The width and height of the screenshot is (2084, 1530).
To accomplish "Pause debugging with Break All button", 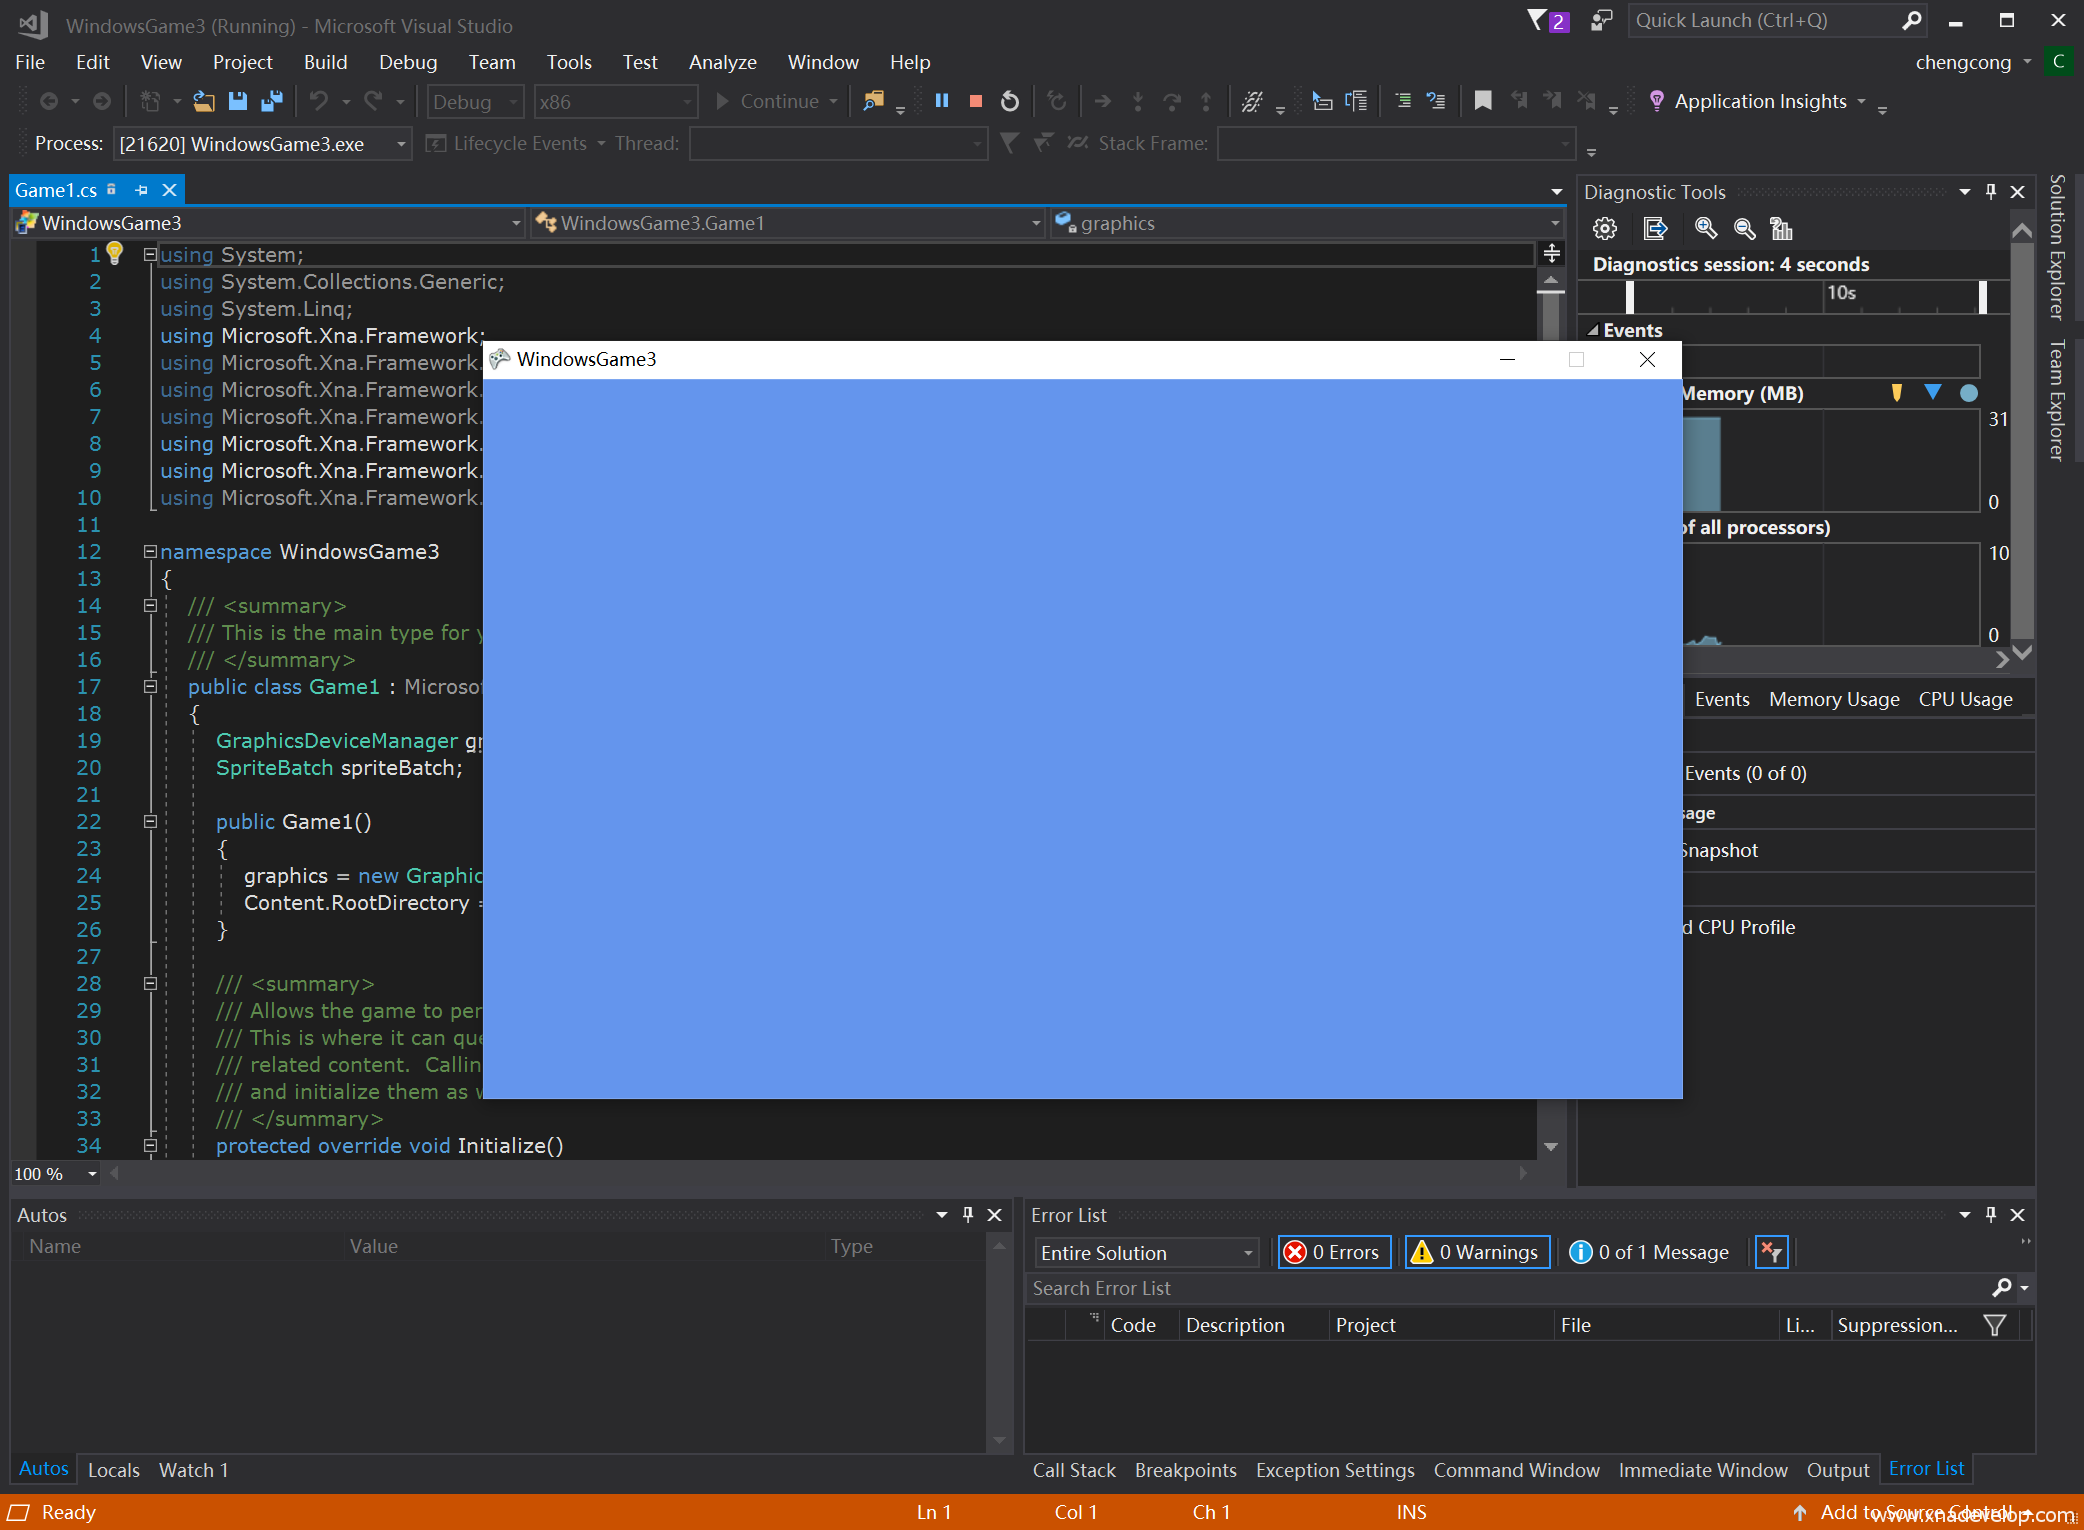I will click(x=941, y=101).
